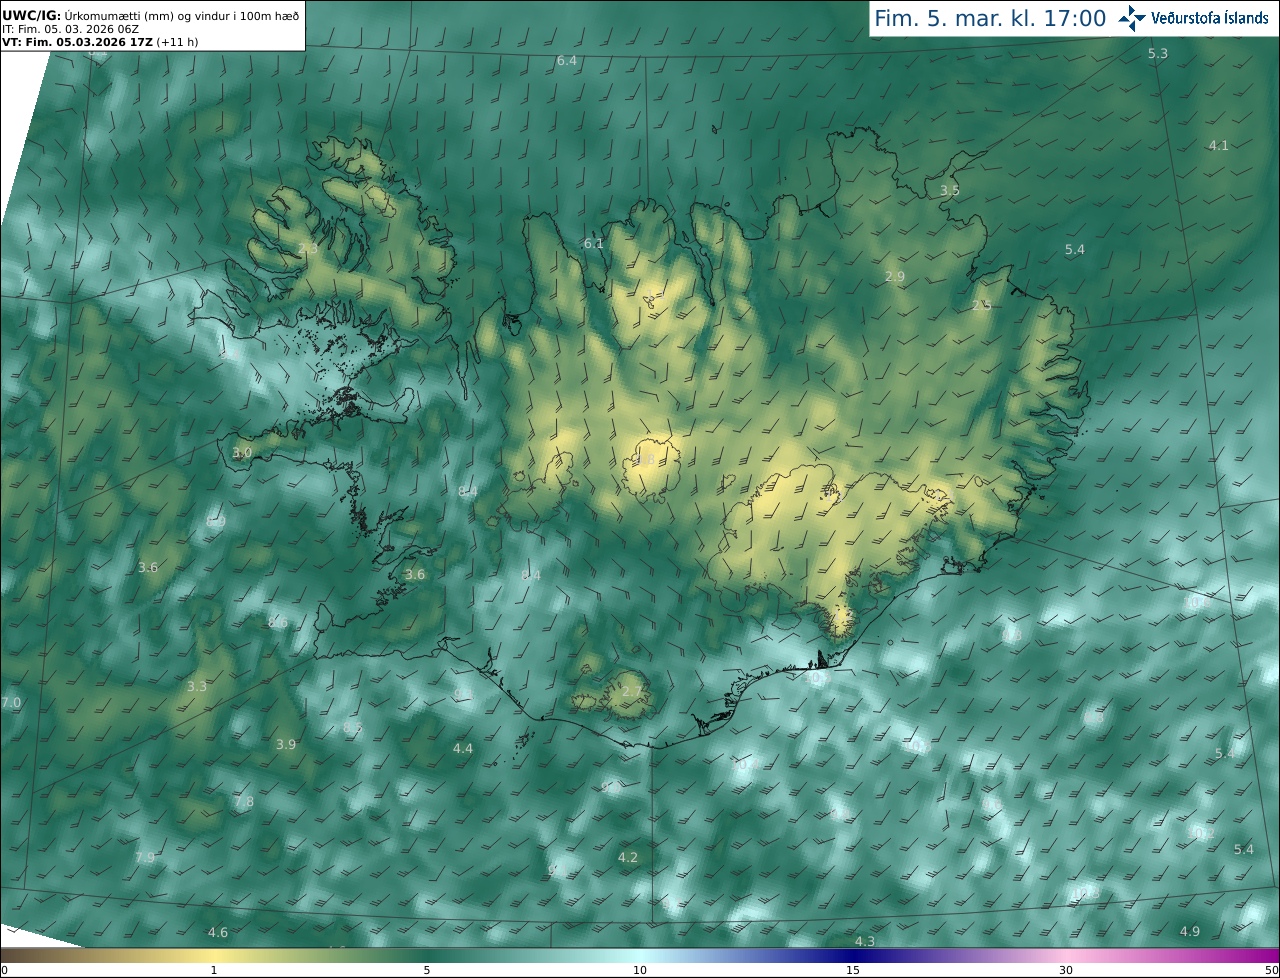Click the Veðurstofa Íslands logo

[1193, 18]
